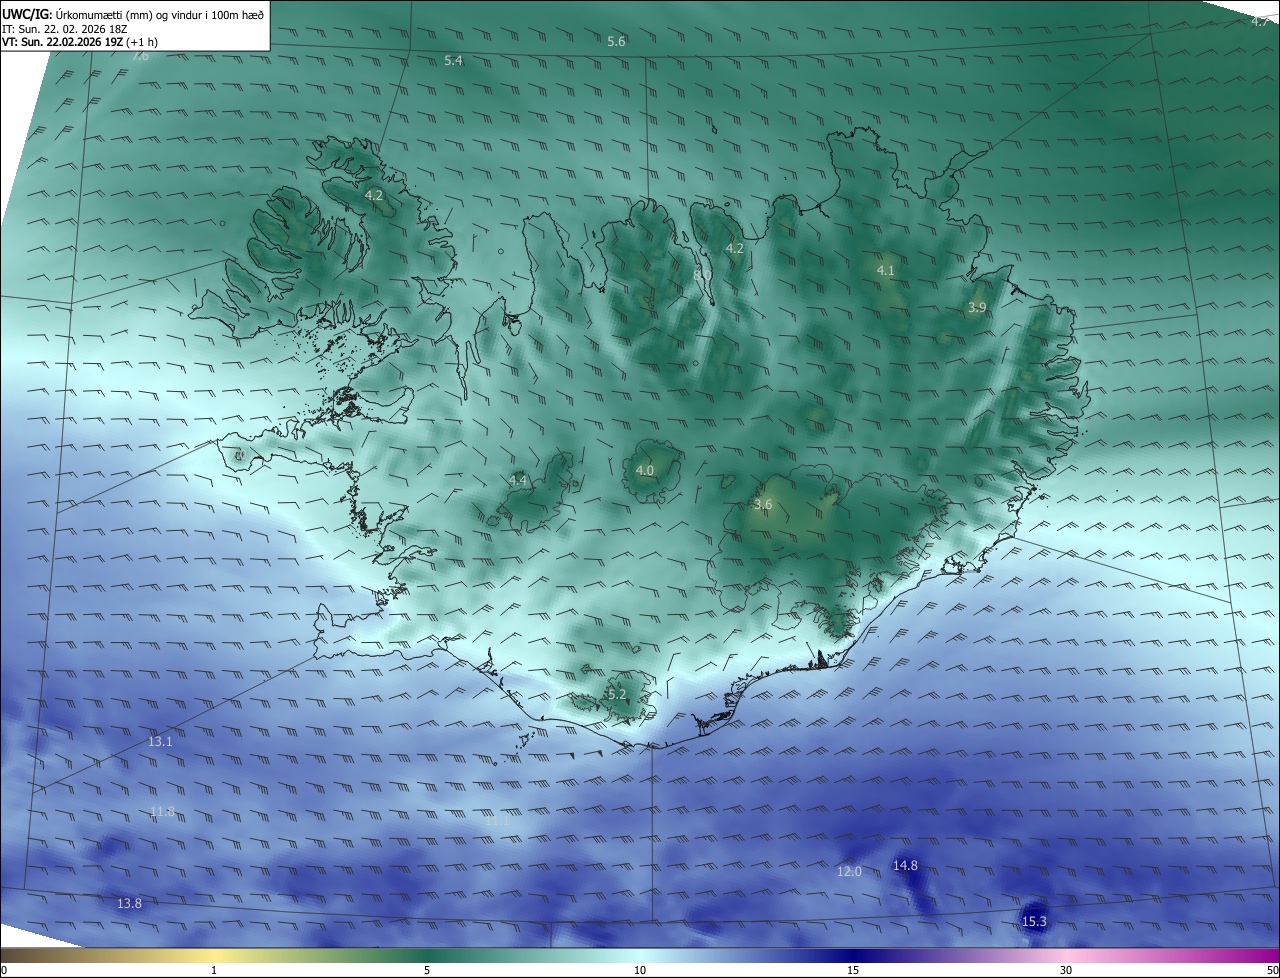Click the 11.8 value label

162,812
